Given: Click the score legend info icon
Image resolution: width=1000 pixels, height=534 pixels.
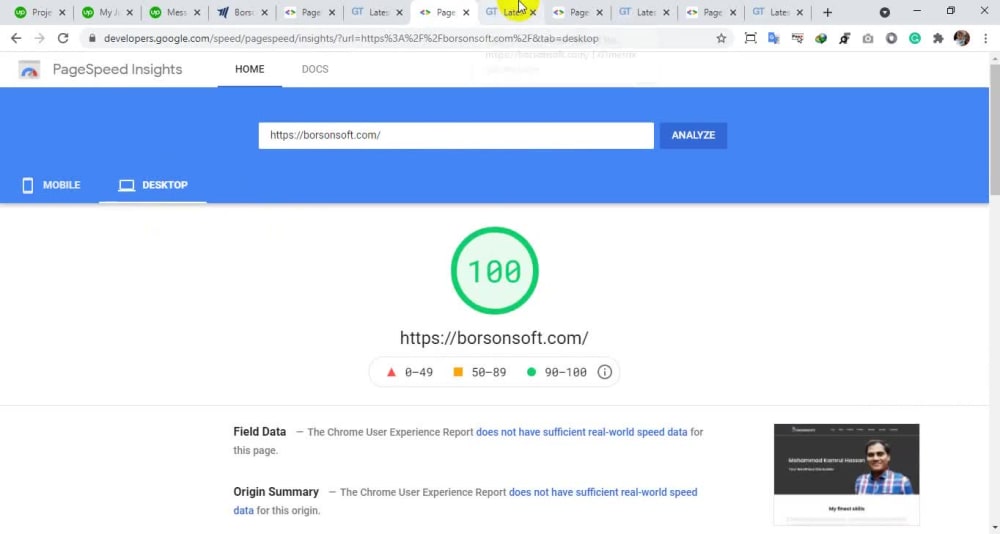Looking at the screenshot, I should tap(605, 372).
